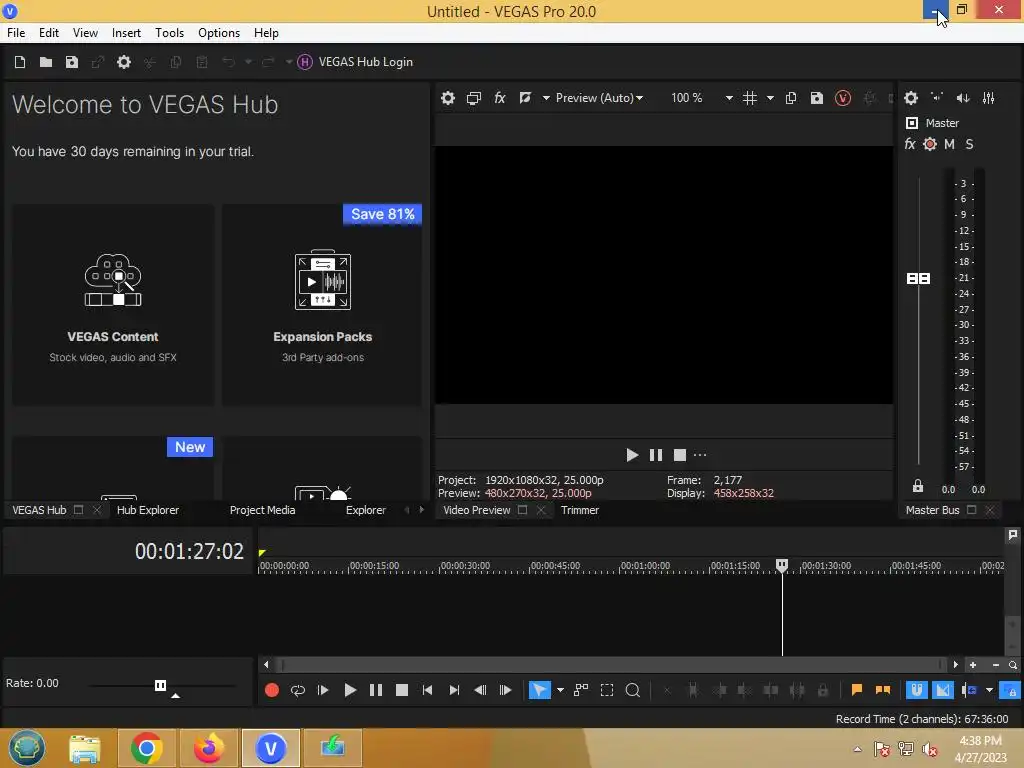Expand the split screen view dropdown arrow
1024x768 pixels.
pyautogui.click(x=546, y=98)
